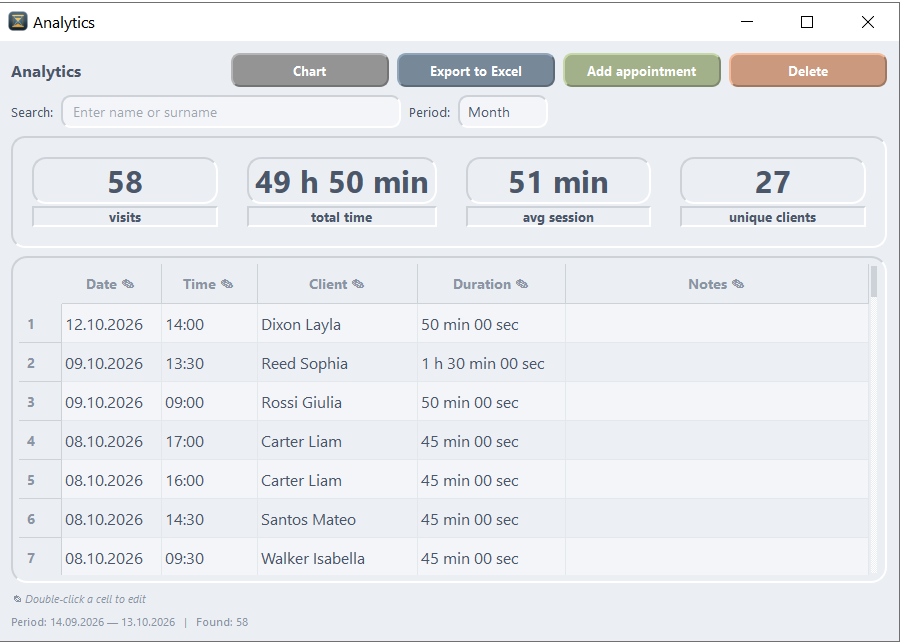Click the 09:30 time cell

point(210,557)
